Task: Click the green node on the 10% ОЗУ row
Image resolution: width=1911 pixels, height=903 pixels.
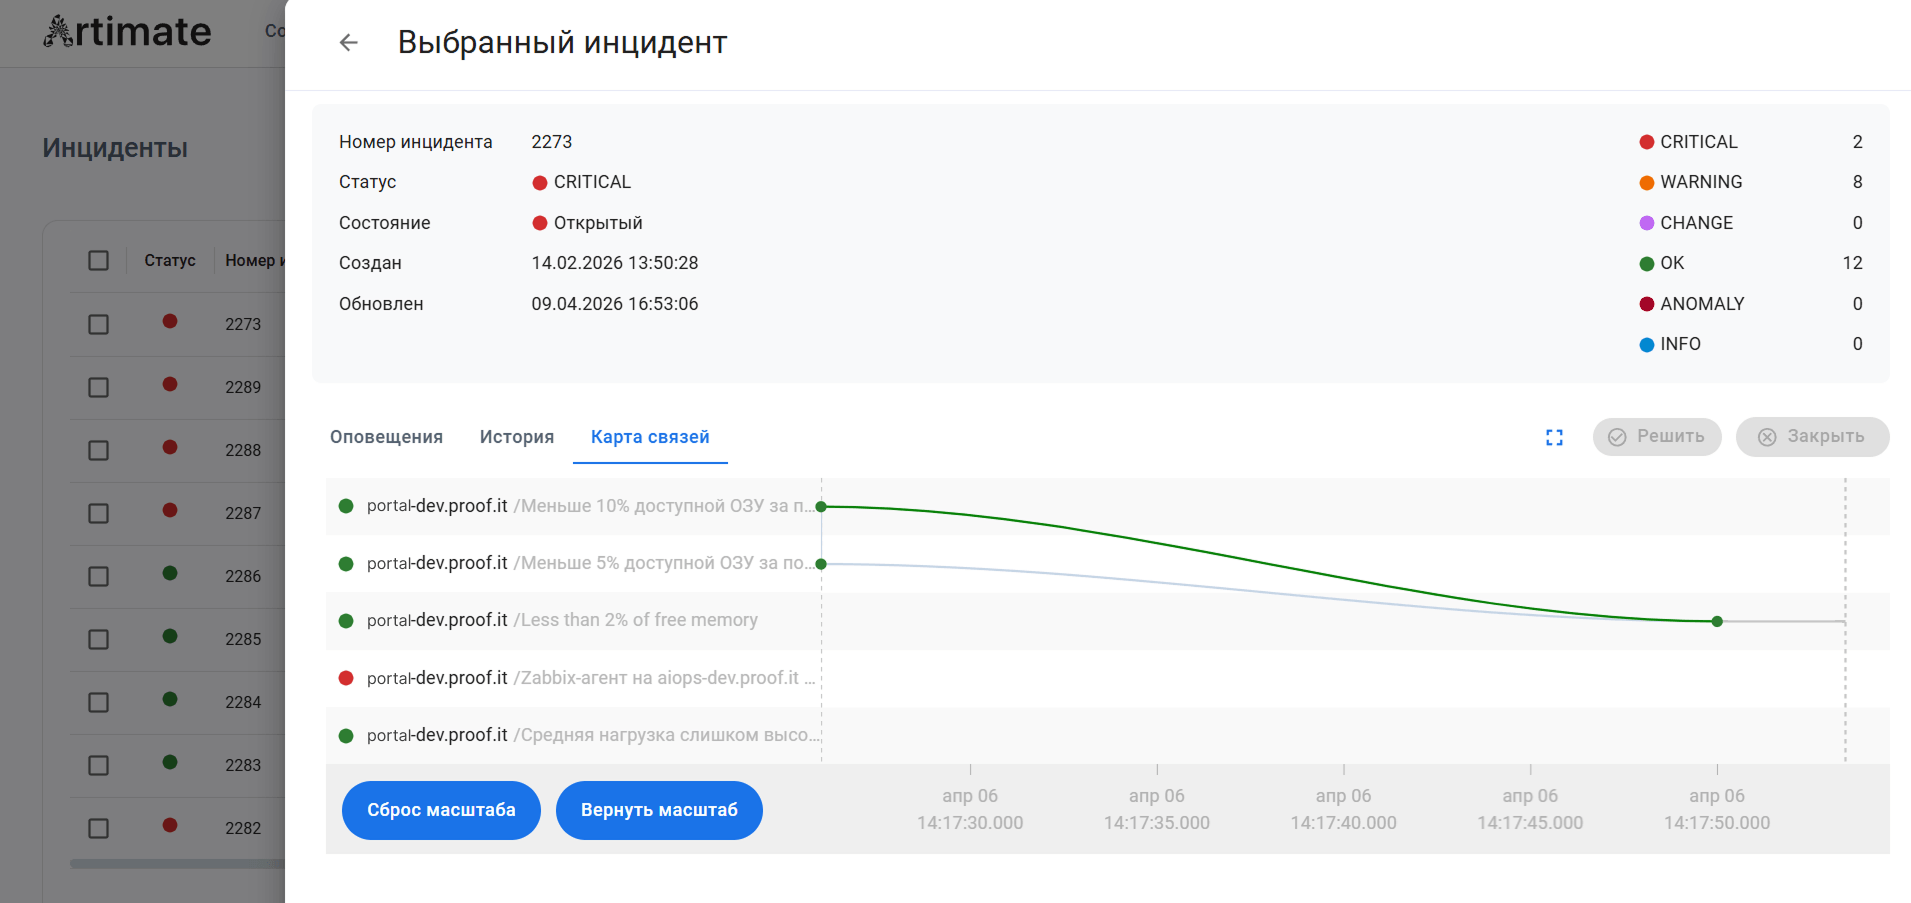Action: [x=821, y=507]
